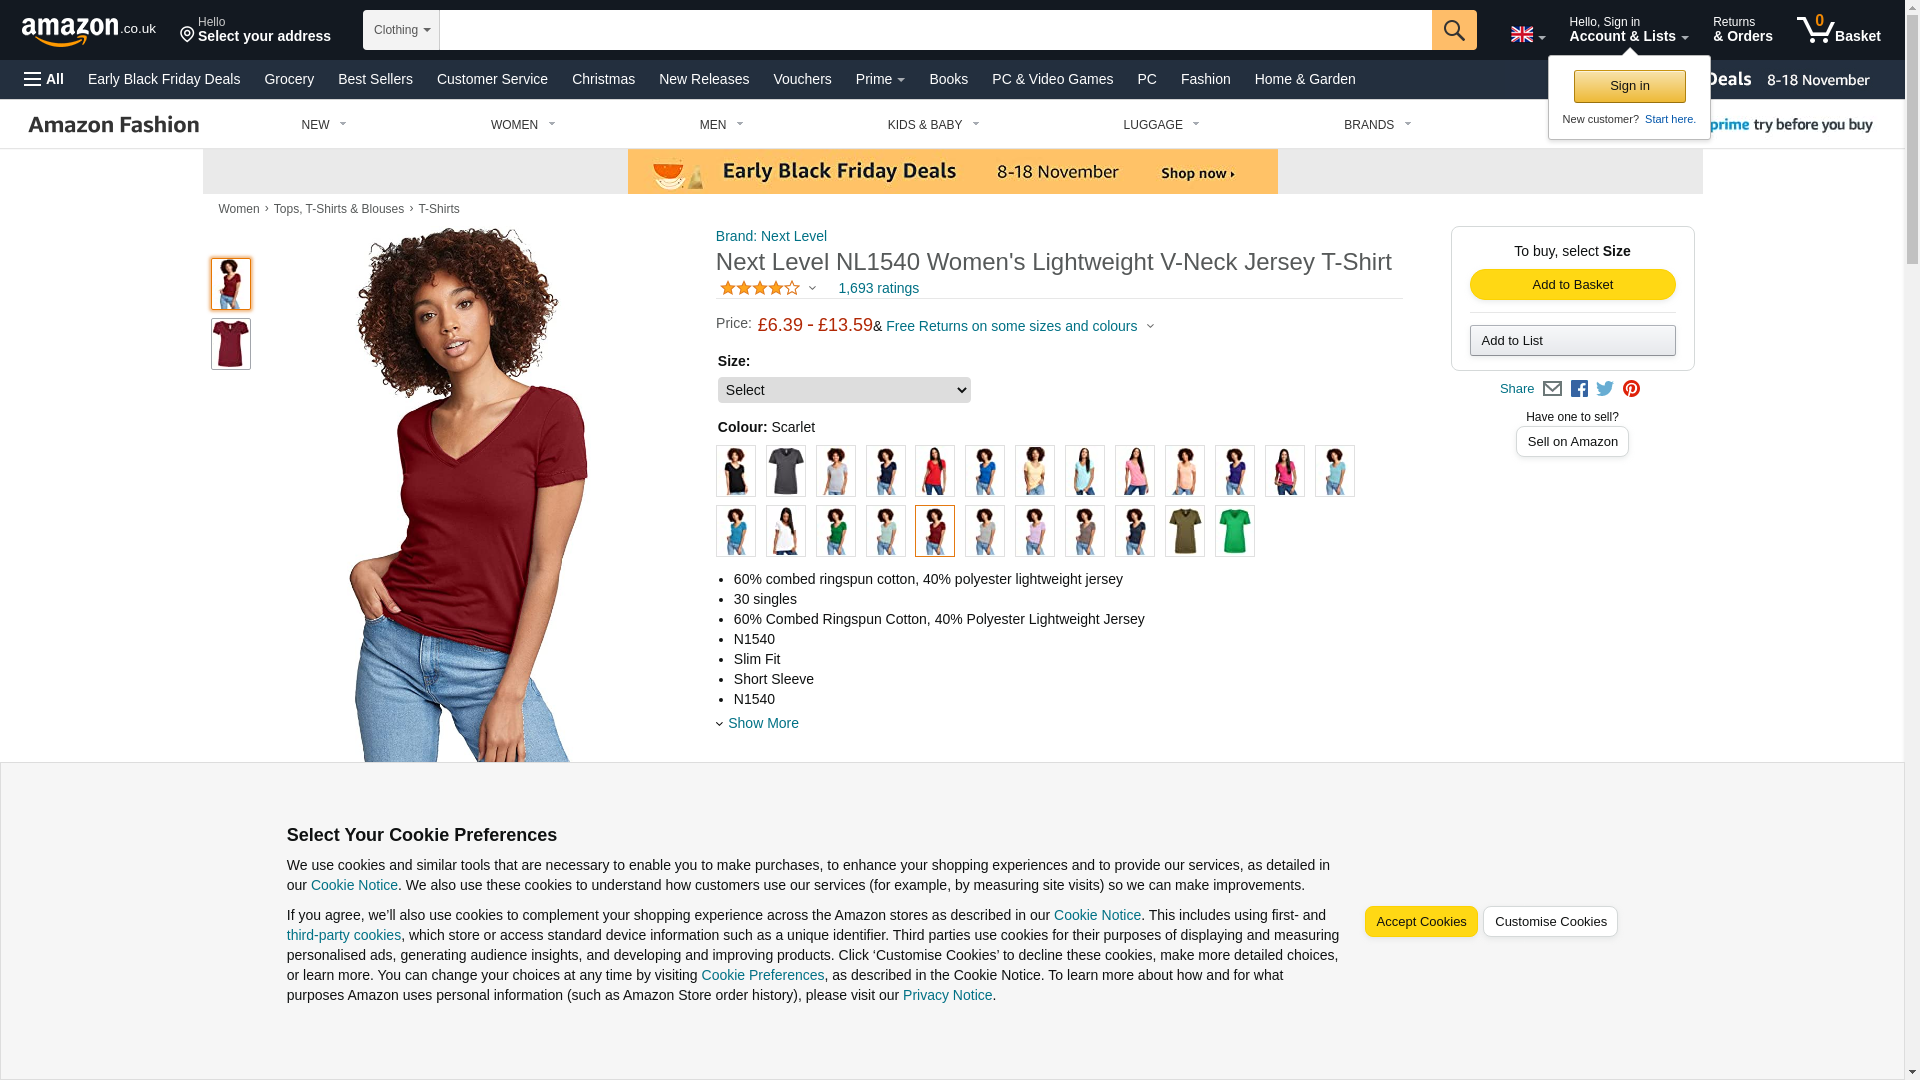Choose the bright green colour swatch
Image resolution: width=1920 pixels, height=1080 pixels.
point(1235,531)
